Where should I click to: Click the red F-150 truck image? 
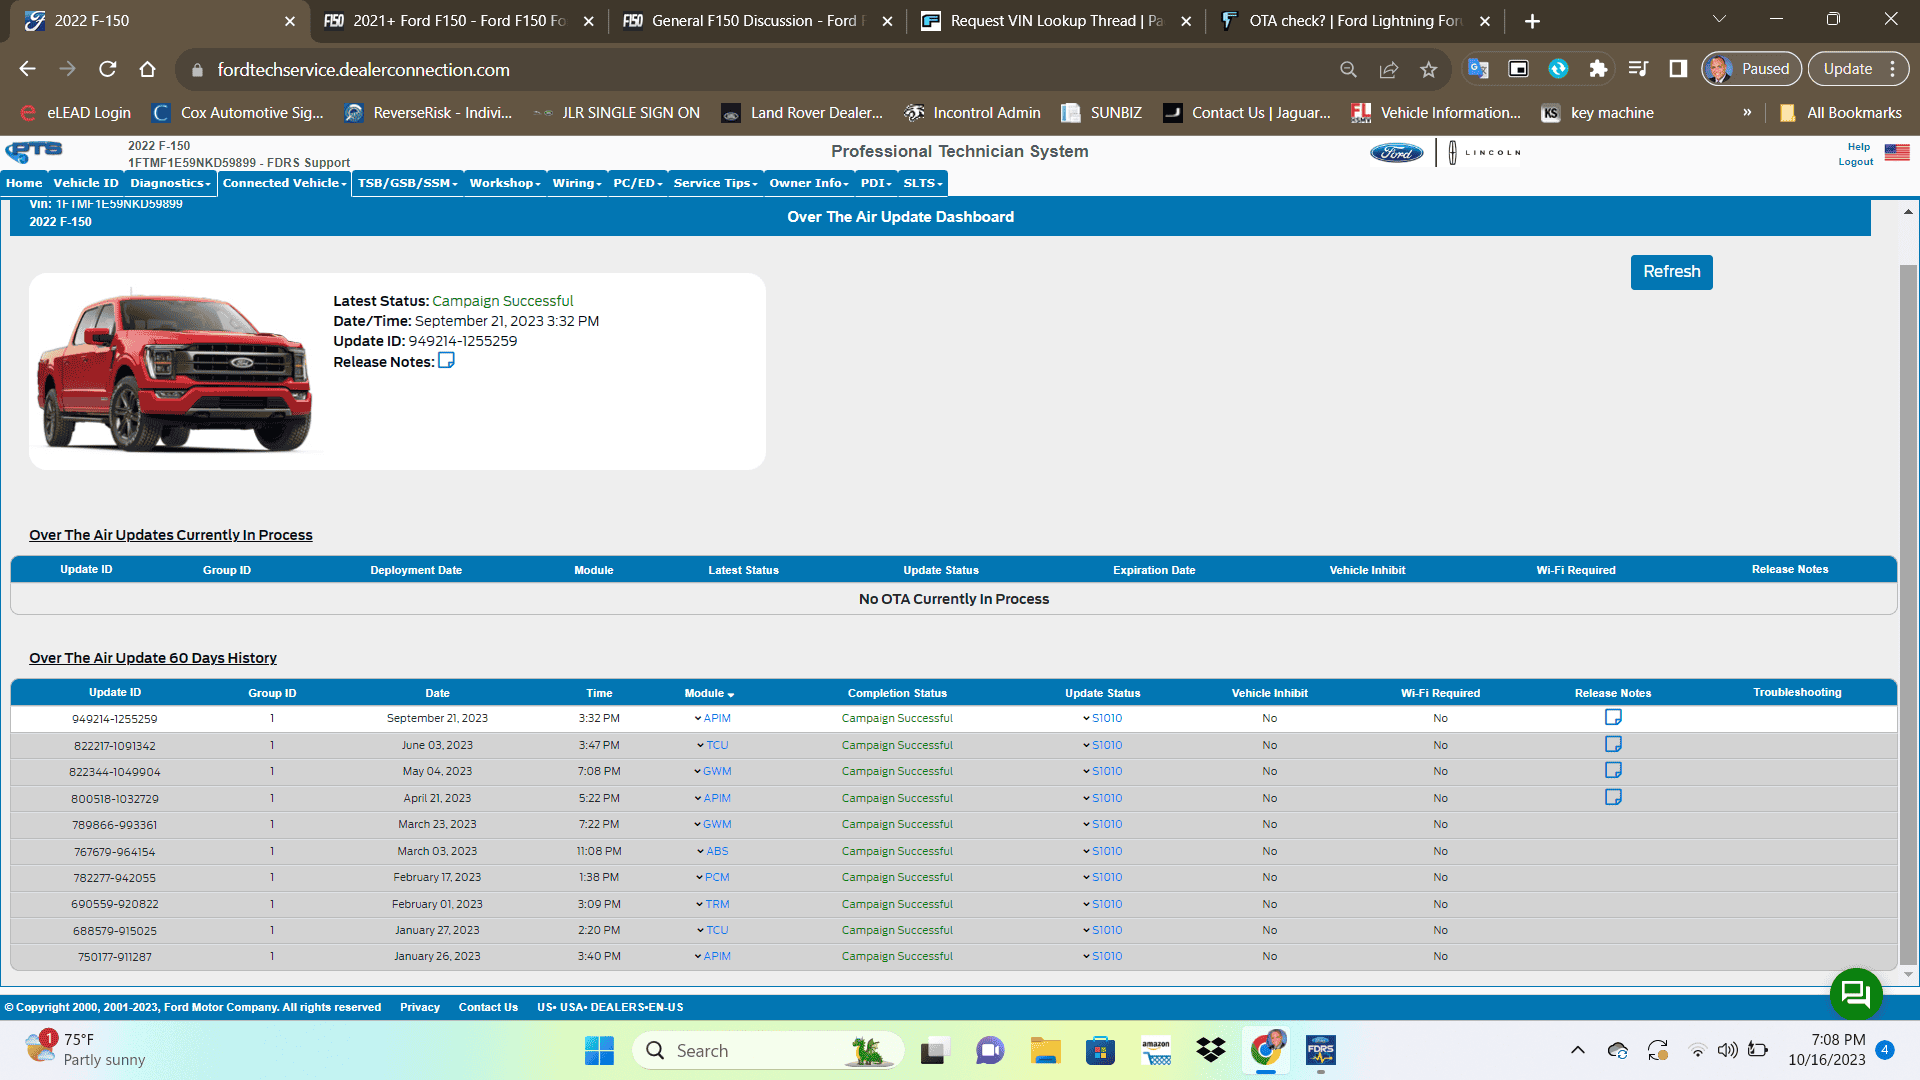pos(175,372)
